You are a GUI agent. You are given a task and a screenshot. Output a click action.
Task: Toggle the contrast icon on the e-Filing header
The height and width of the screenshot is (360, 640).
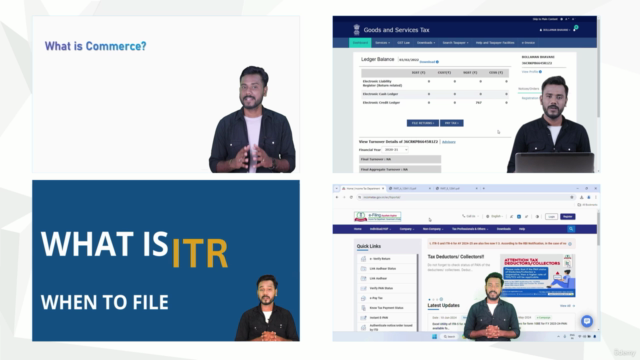[x=537, y=216]
